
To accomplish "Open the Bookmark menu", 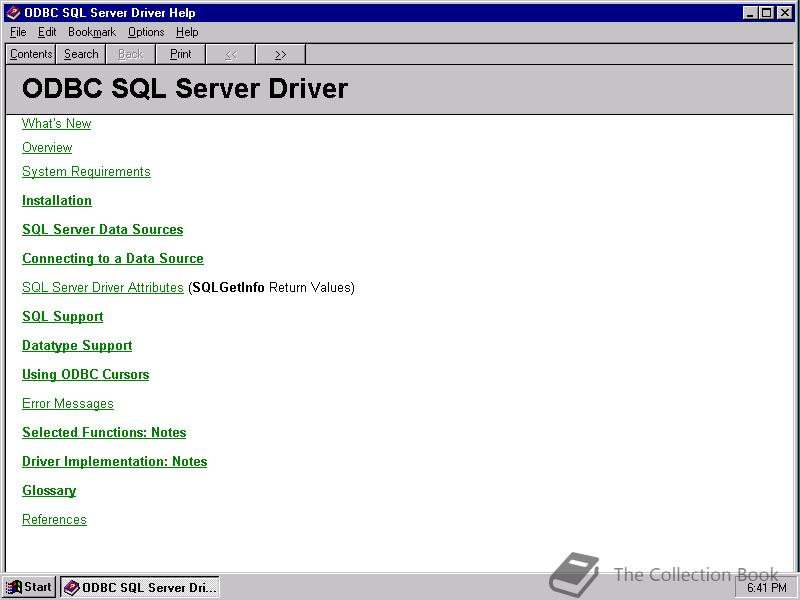I will [x=92, y=32].
